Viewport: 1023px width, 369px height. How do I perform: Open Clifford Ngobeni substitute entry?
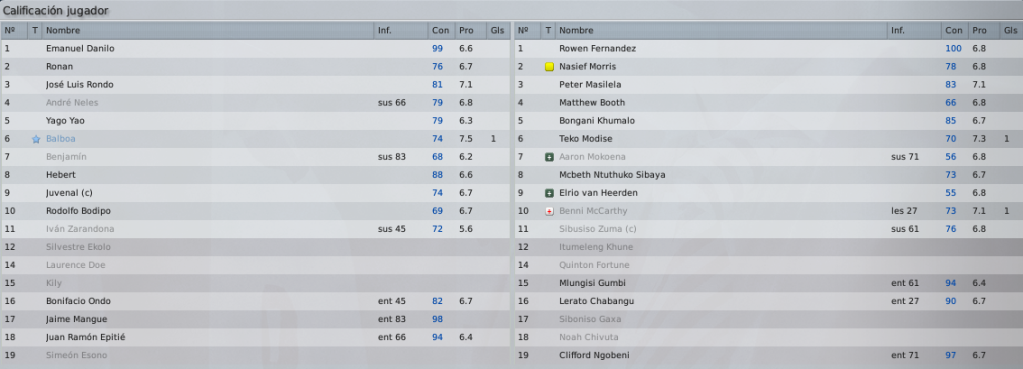coord(767,355)
